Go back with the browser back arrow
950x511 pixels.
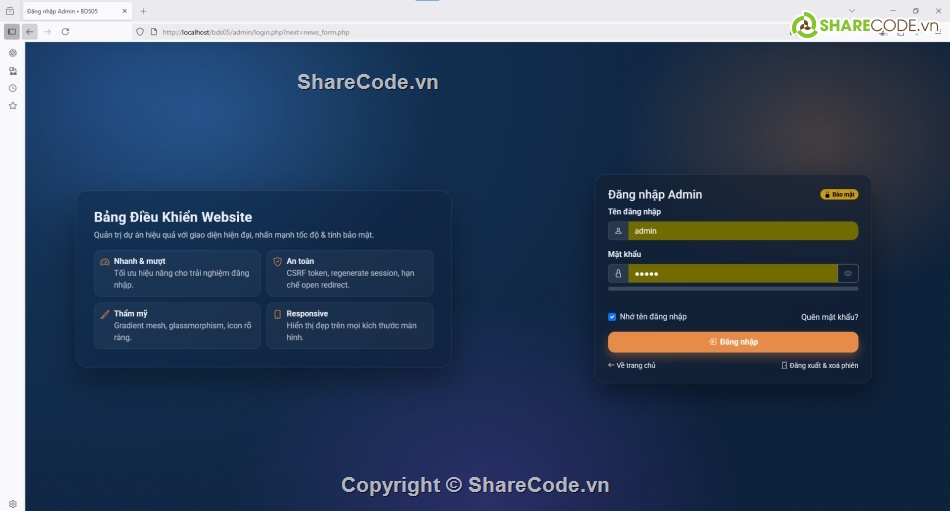coord(30,32)
